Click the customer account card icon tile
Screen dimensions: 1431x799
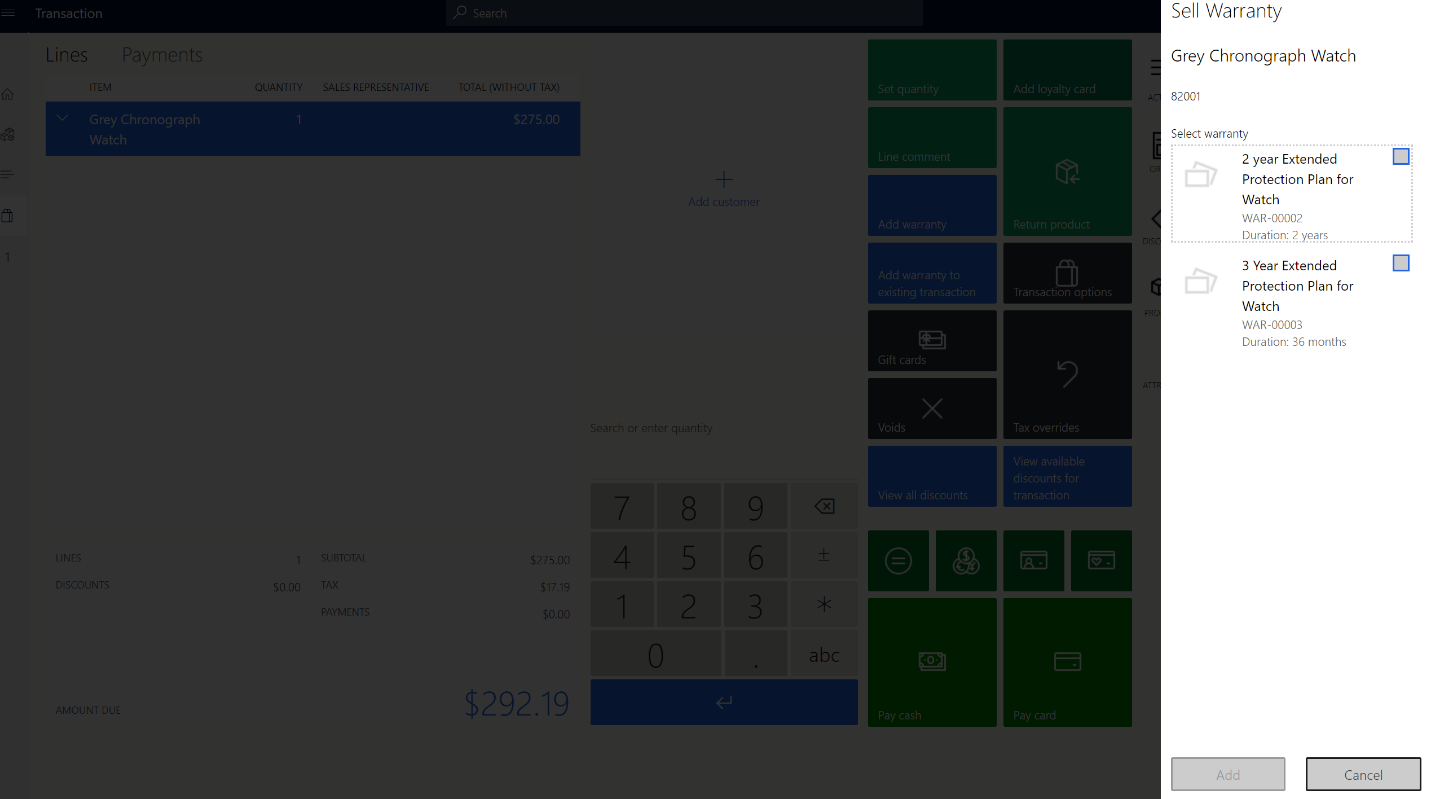click(x=1033, y=561)
